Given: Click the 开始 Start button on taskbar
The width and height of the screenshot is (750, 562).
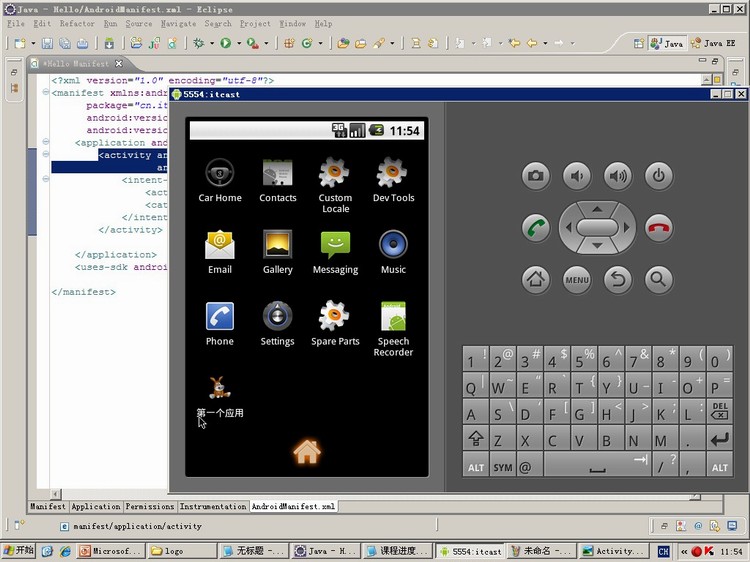Looking at the screenshot, I should pos(18,551).
